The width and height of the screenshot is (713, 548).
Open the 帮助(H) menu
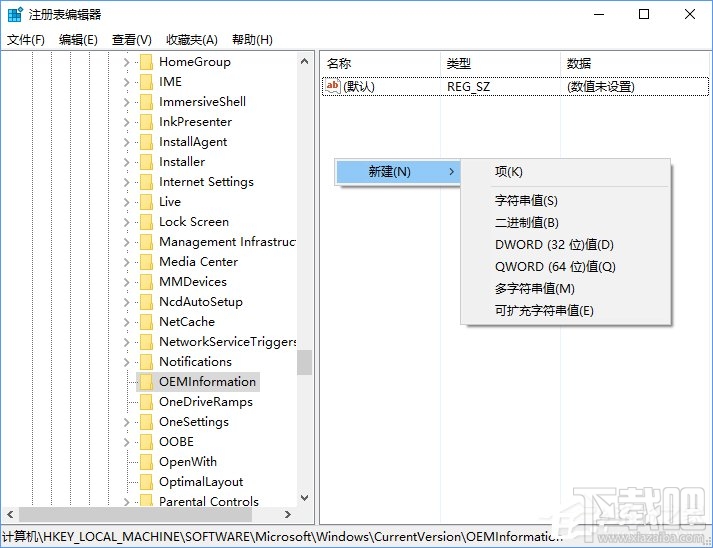pos(252,40)
